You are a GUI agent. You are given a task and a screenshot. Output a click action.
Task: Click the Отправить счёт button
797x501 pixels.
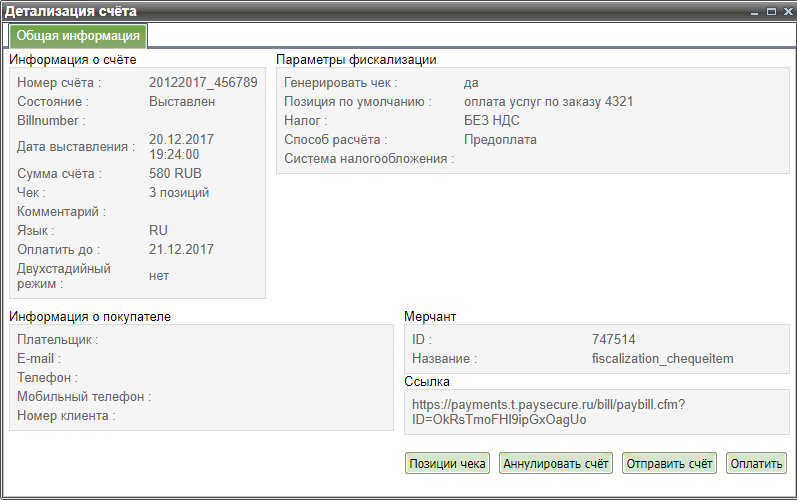[669, 463]
